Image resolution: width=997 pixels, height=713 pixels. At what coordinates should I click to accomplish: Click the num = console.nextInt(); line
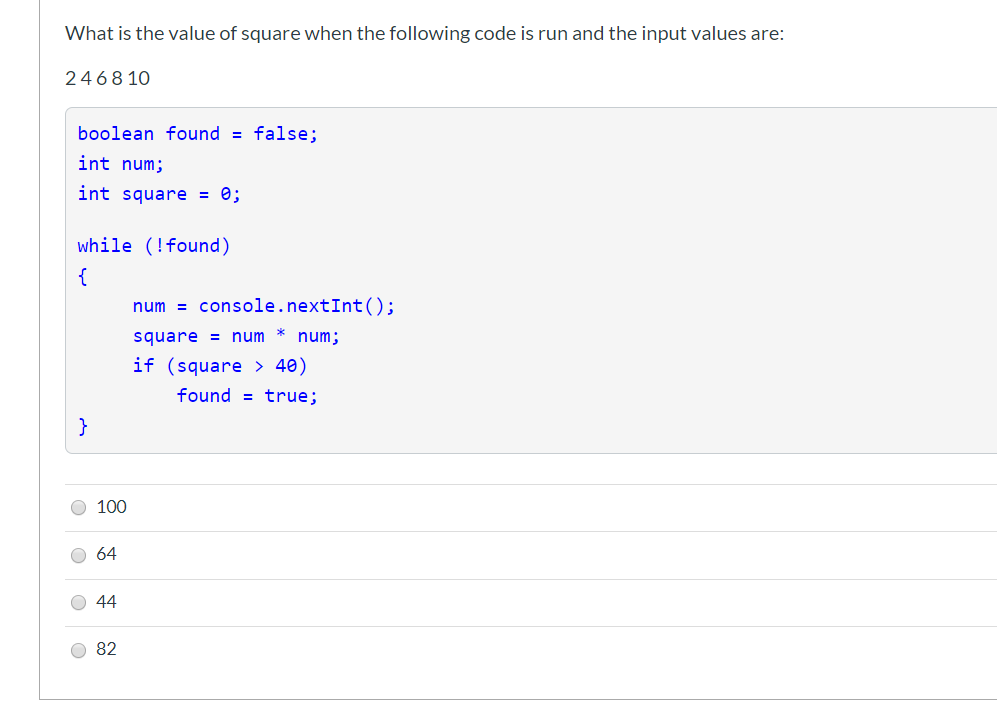tap(264, 306)
